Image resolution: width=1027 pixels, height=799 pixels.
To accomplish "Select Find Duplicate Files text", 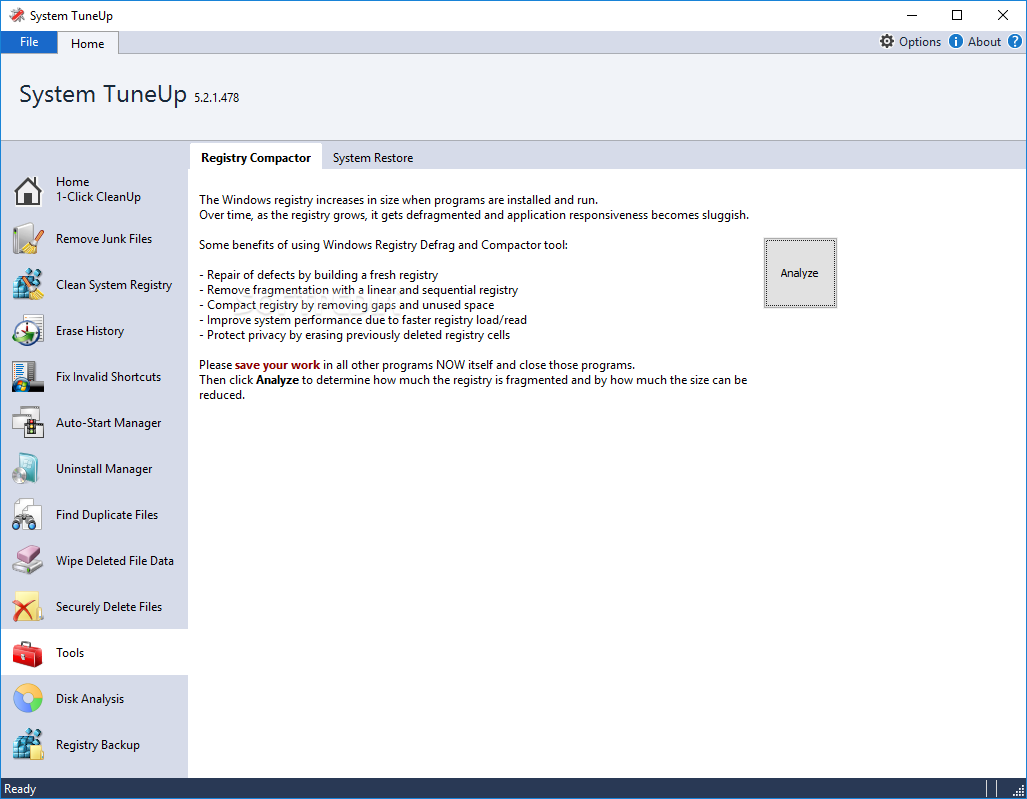I will [x=107, y=515].
